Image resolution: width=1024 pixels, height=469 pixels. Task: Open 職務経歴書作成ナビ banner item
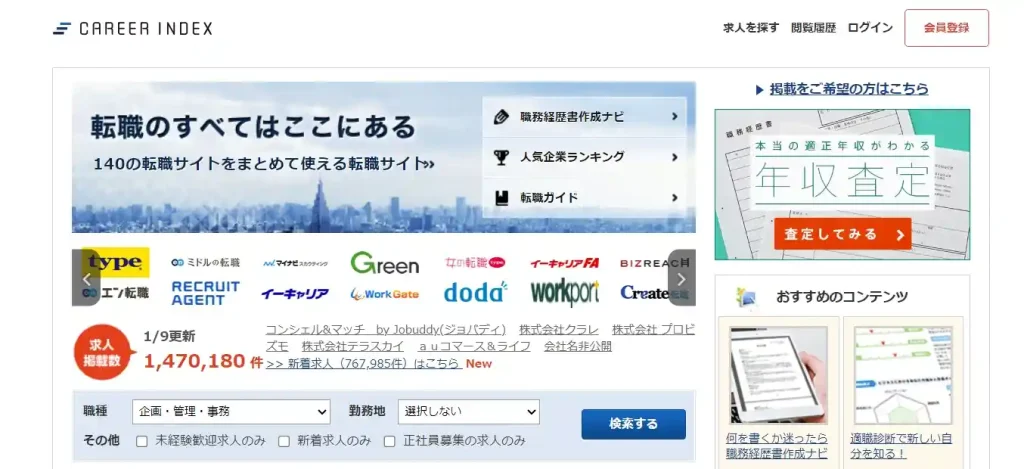584,117
